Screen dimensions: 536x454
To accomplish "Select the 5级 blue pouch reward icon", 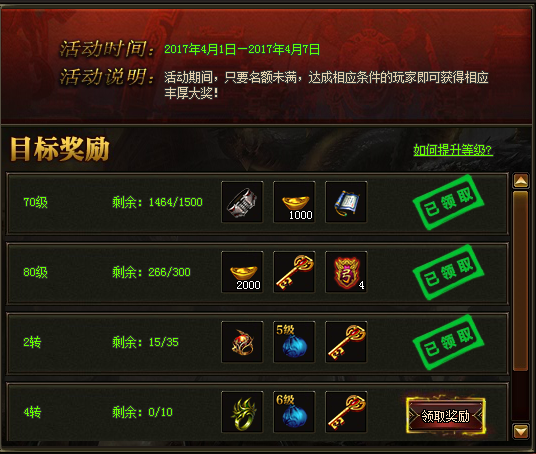I will tap(294, 342).
